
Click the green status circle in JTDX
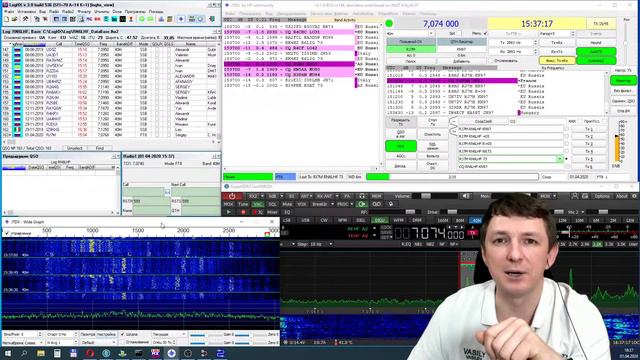[x=389, y=24]
